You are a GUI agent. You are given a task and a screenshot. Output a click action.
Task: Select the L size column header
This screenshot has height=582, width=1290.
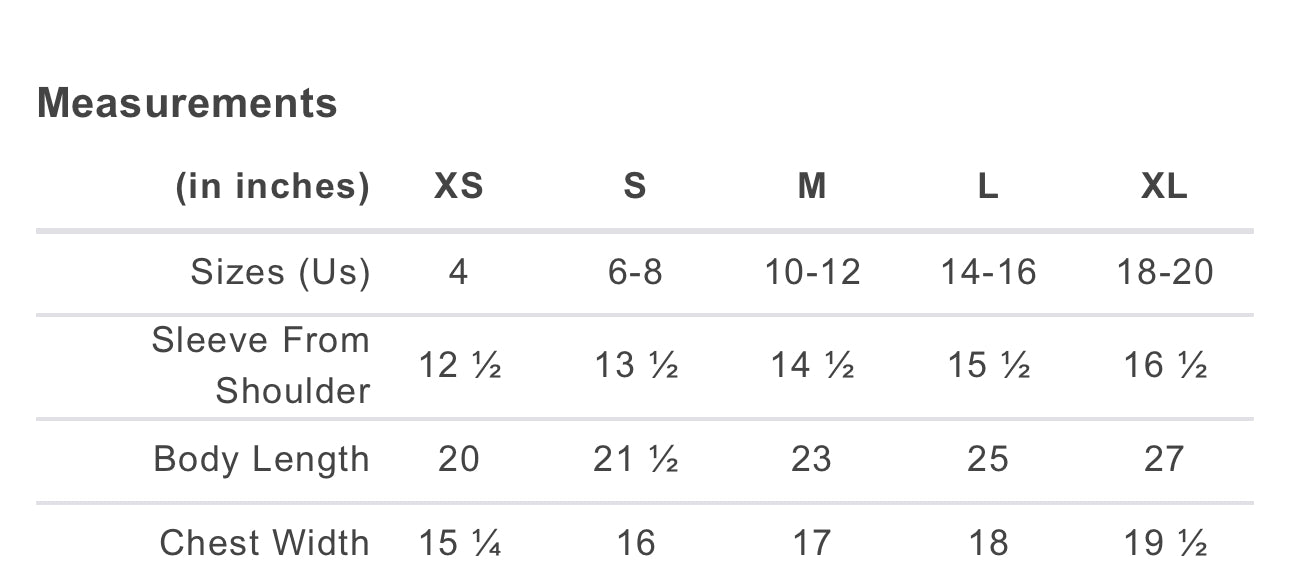(988, 187)
